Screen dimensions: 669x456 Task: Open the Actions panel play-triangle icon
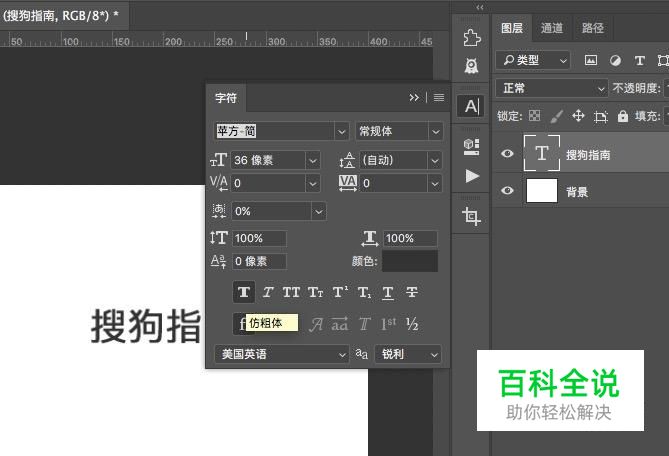[472, 176]
